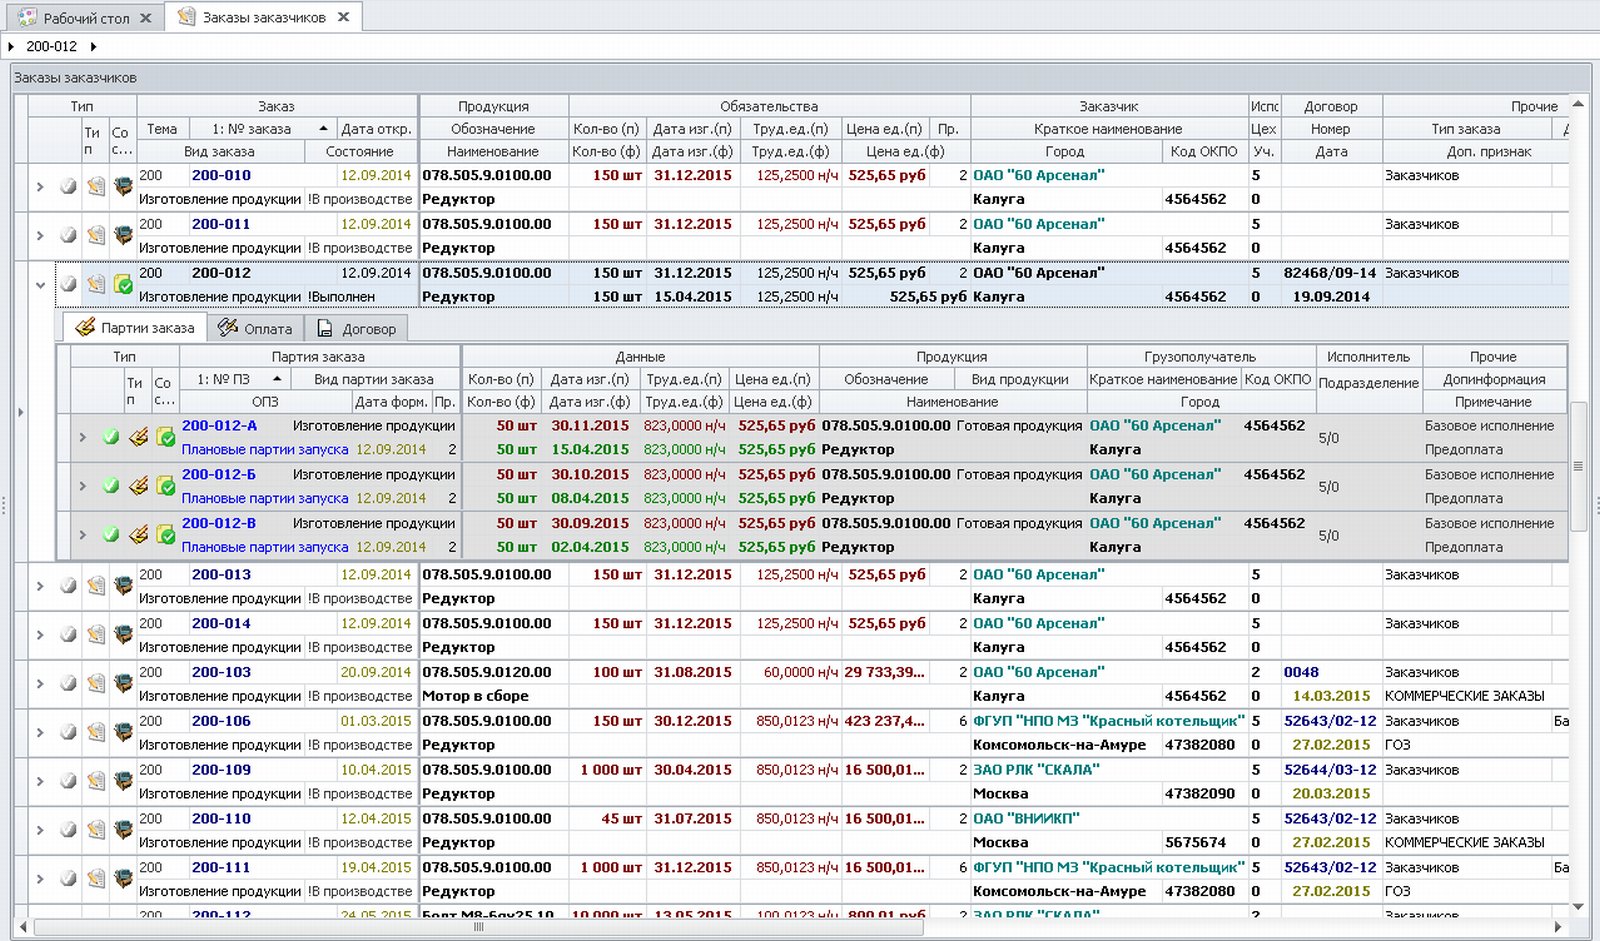The image size is (1600, 941).
Task: Expand batch row 200-012-Б details
Action: (83, 486)
